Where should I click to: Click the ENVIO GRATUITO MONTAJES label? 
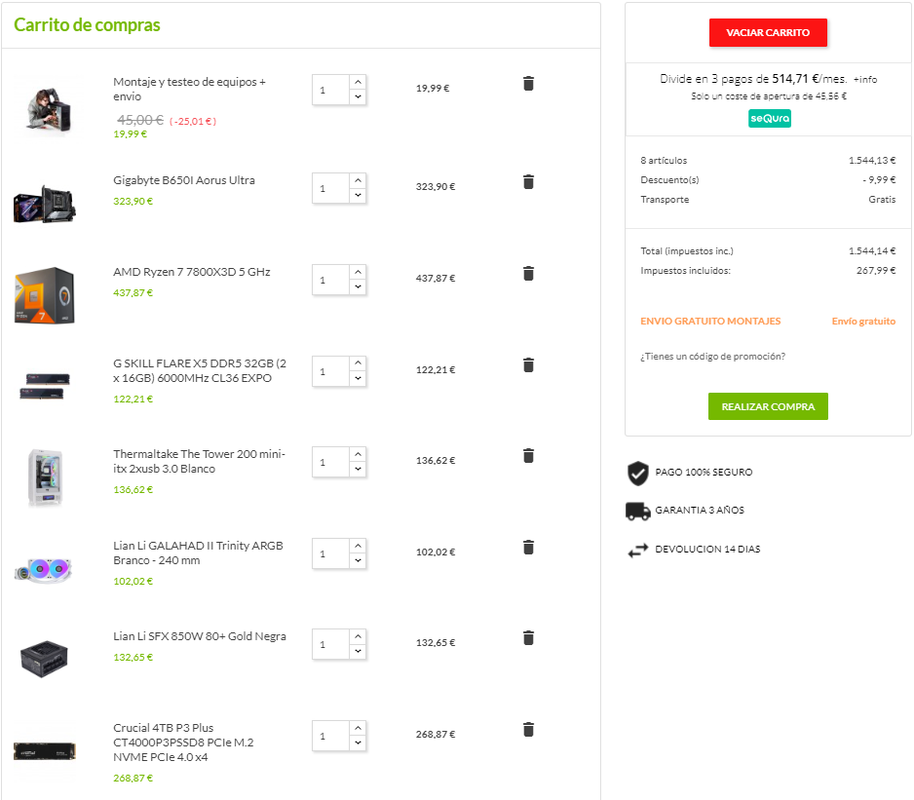[x=711, y=321]
